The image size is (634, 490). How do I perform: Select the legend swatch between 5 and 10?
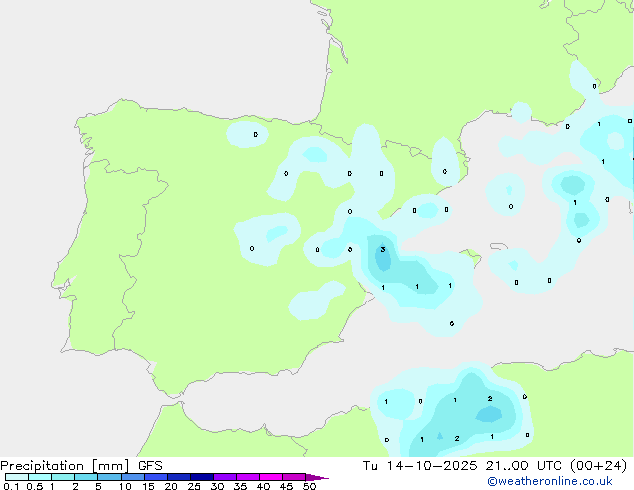coord(109,477)
